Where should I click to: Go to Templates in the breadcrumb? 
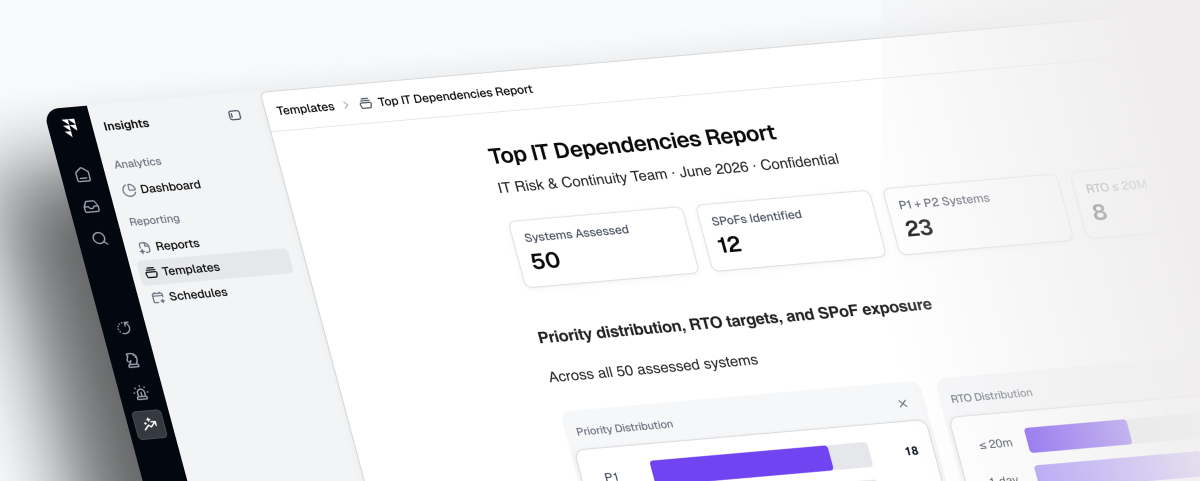[305, 108]
